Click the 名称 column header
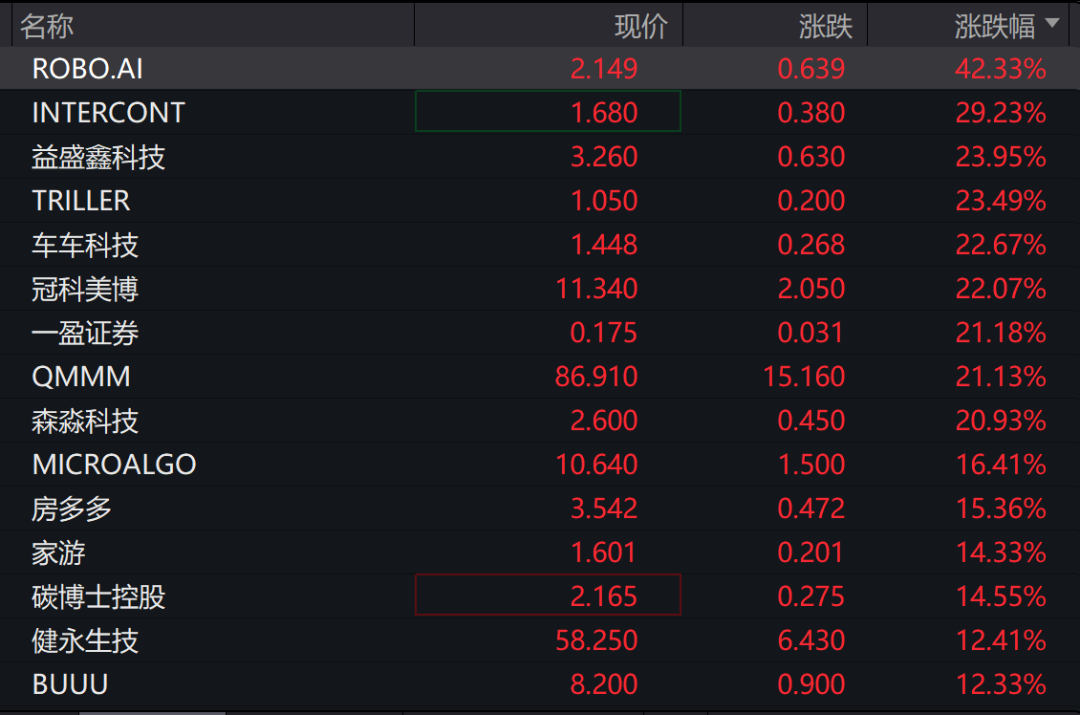Image resolution: width=1080 pixels, height=715 pixels. click(47, 26)
